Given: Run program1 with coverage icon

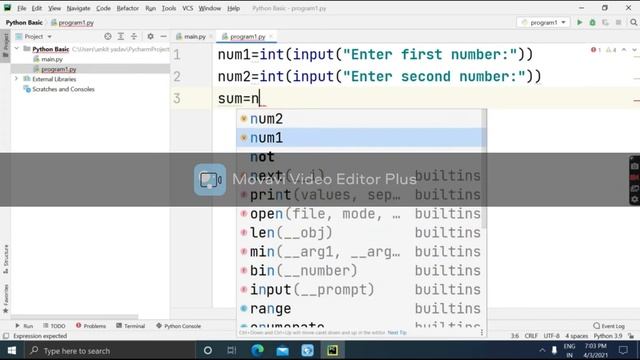Looking at the screenshot, I should point(605,22).
